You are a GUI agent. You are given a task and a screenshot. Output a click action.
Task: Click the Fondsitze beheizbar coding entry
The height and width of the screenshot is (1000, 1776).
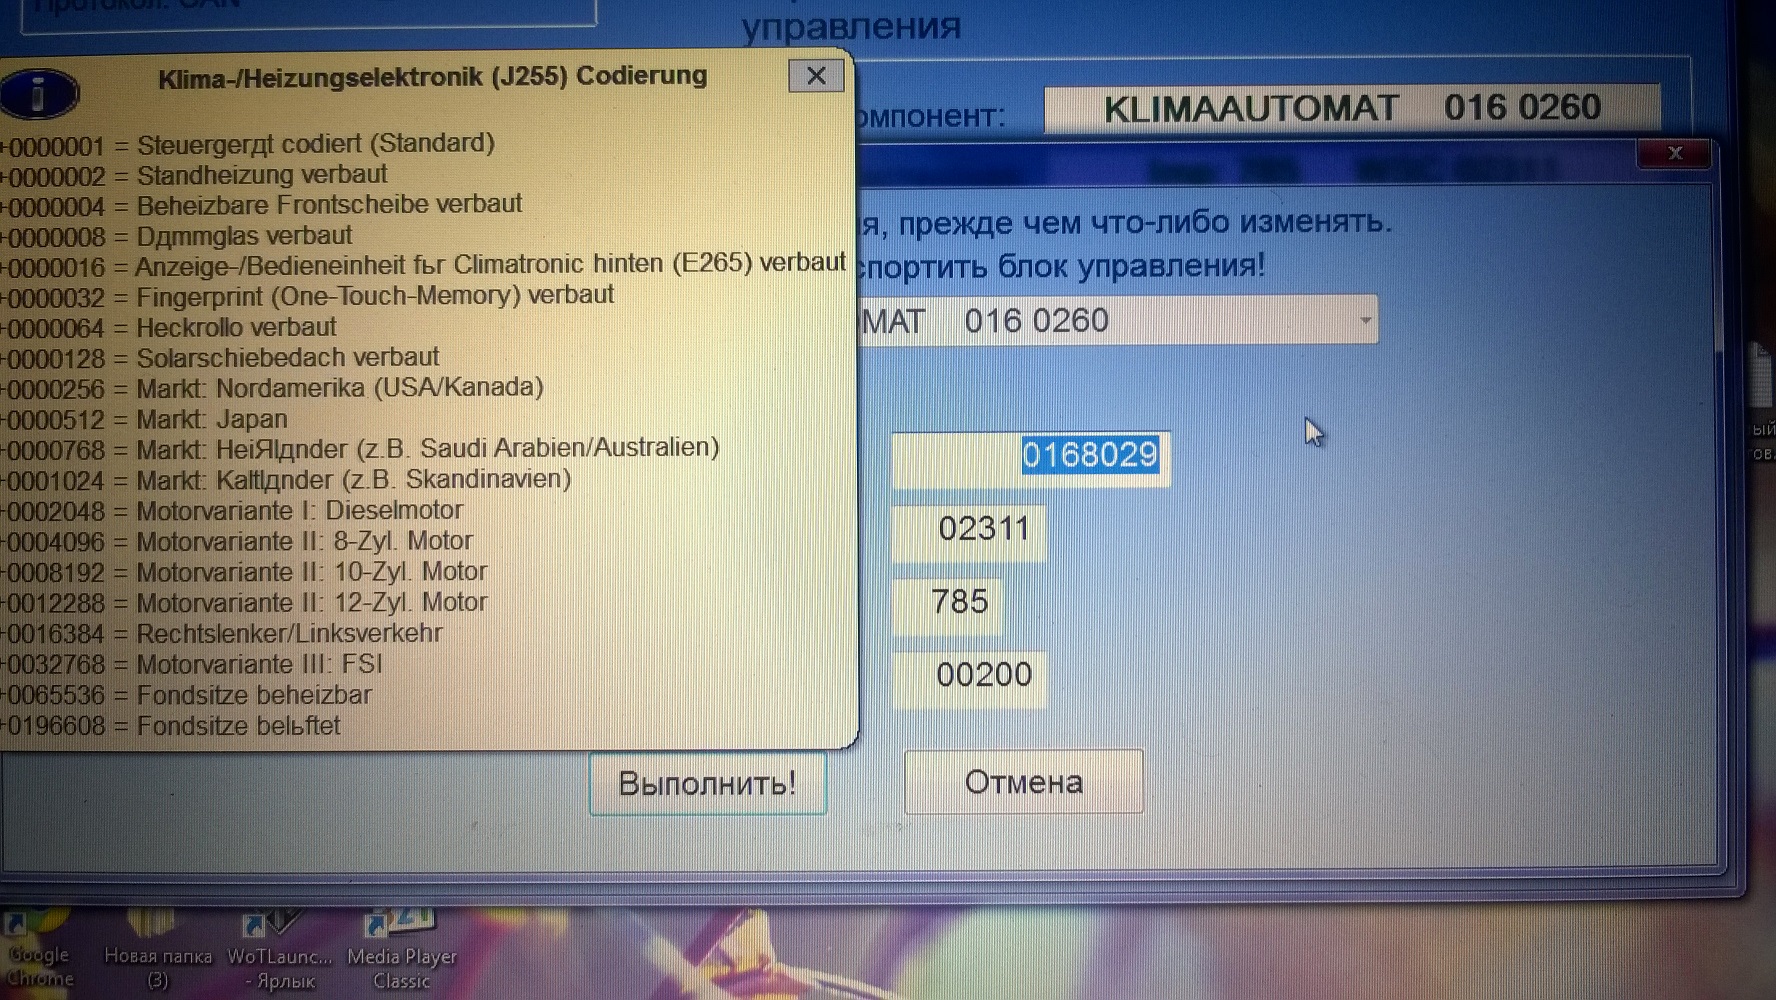(254, 695)
